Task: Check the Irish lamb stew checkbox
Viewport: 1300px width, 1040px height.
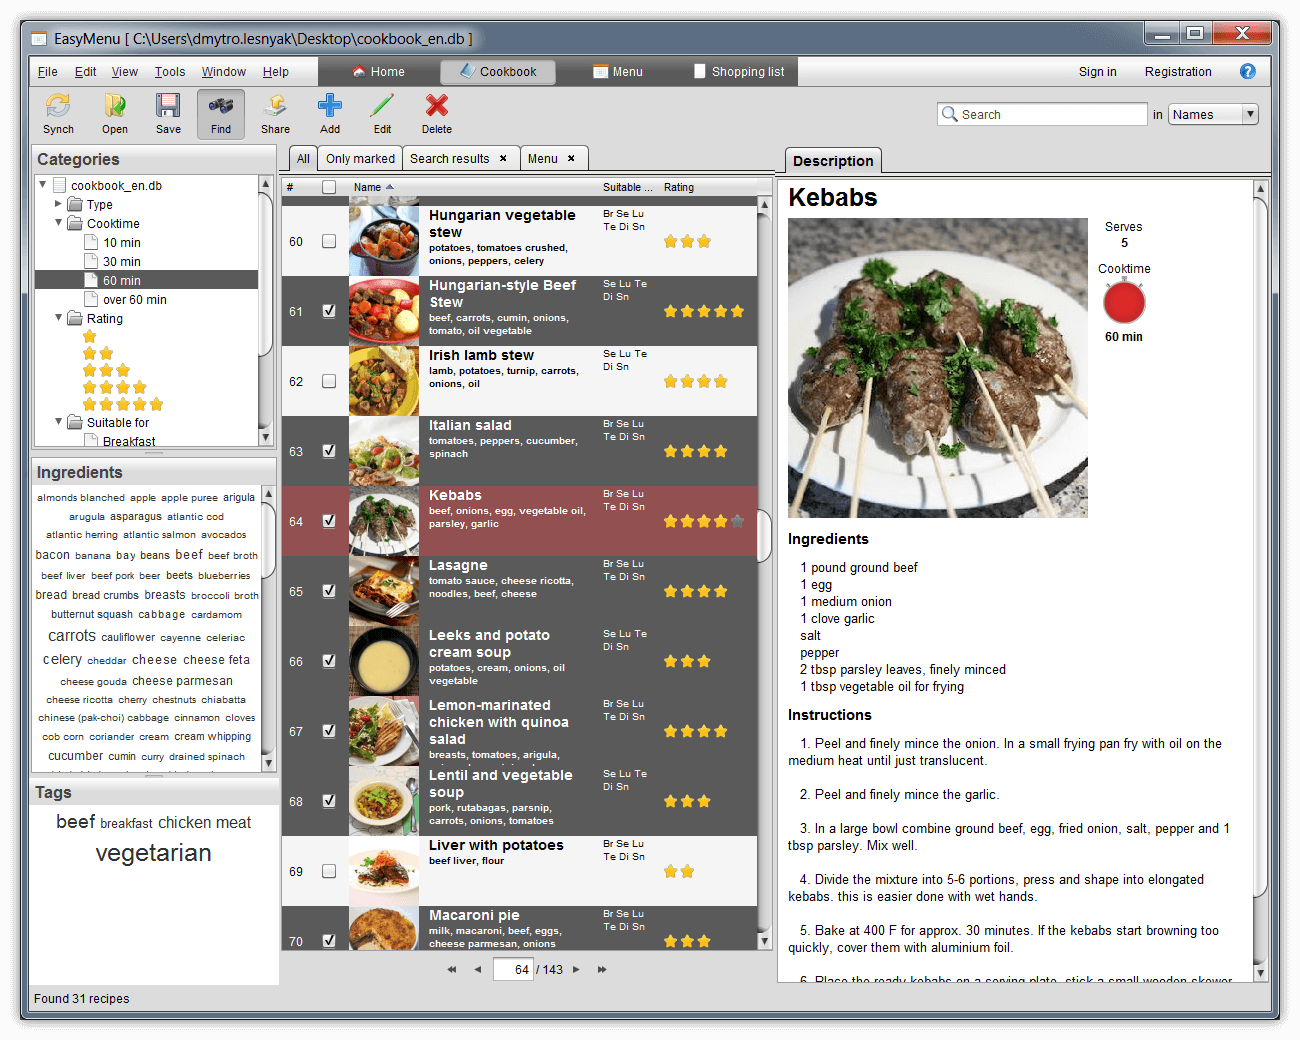Action: (329, 381)
